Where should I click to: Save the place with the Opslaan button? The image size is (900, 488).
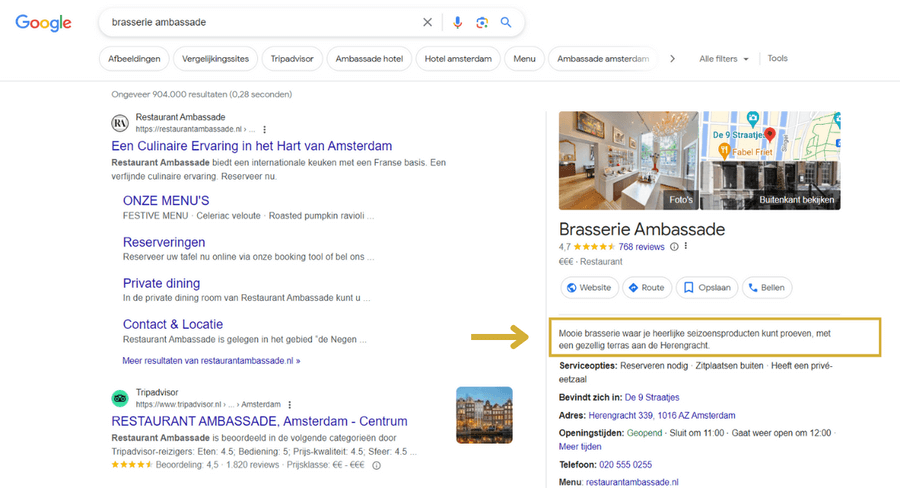707,288
